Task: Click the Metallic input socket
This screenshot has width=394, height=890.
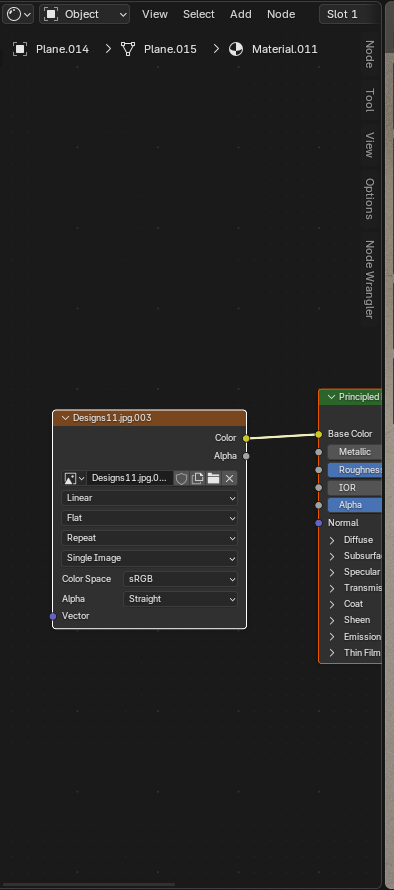Action: (318, 452)
